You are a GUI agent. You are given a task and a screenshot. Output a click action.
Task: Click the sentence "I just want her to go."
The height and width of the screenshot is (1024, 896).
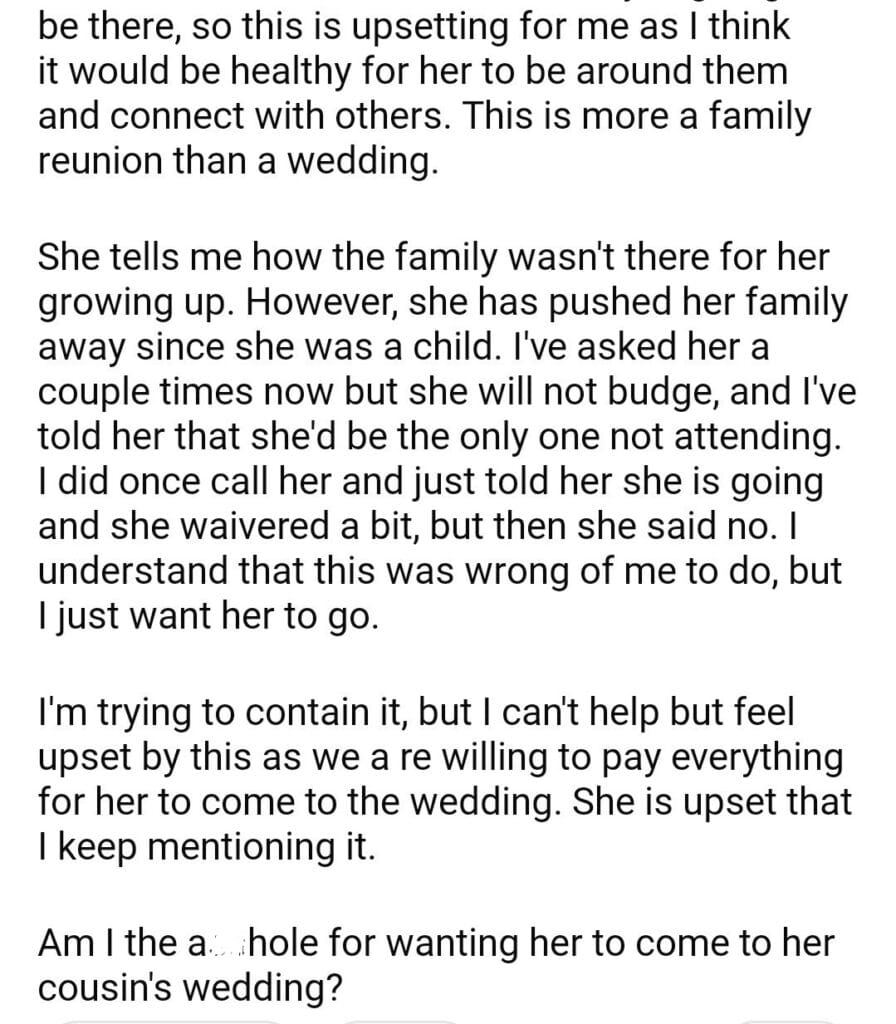[x=208, y=611]
